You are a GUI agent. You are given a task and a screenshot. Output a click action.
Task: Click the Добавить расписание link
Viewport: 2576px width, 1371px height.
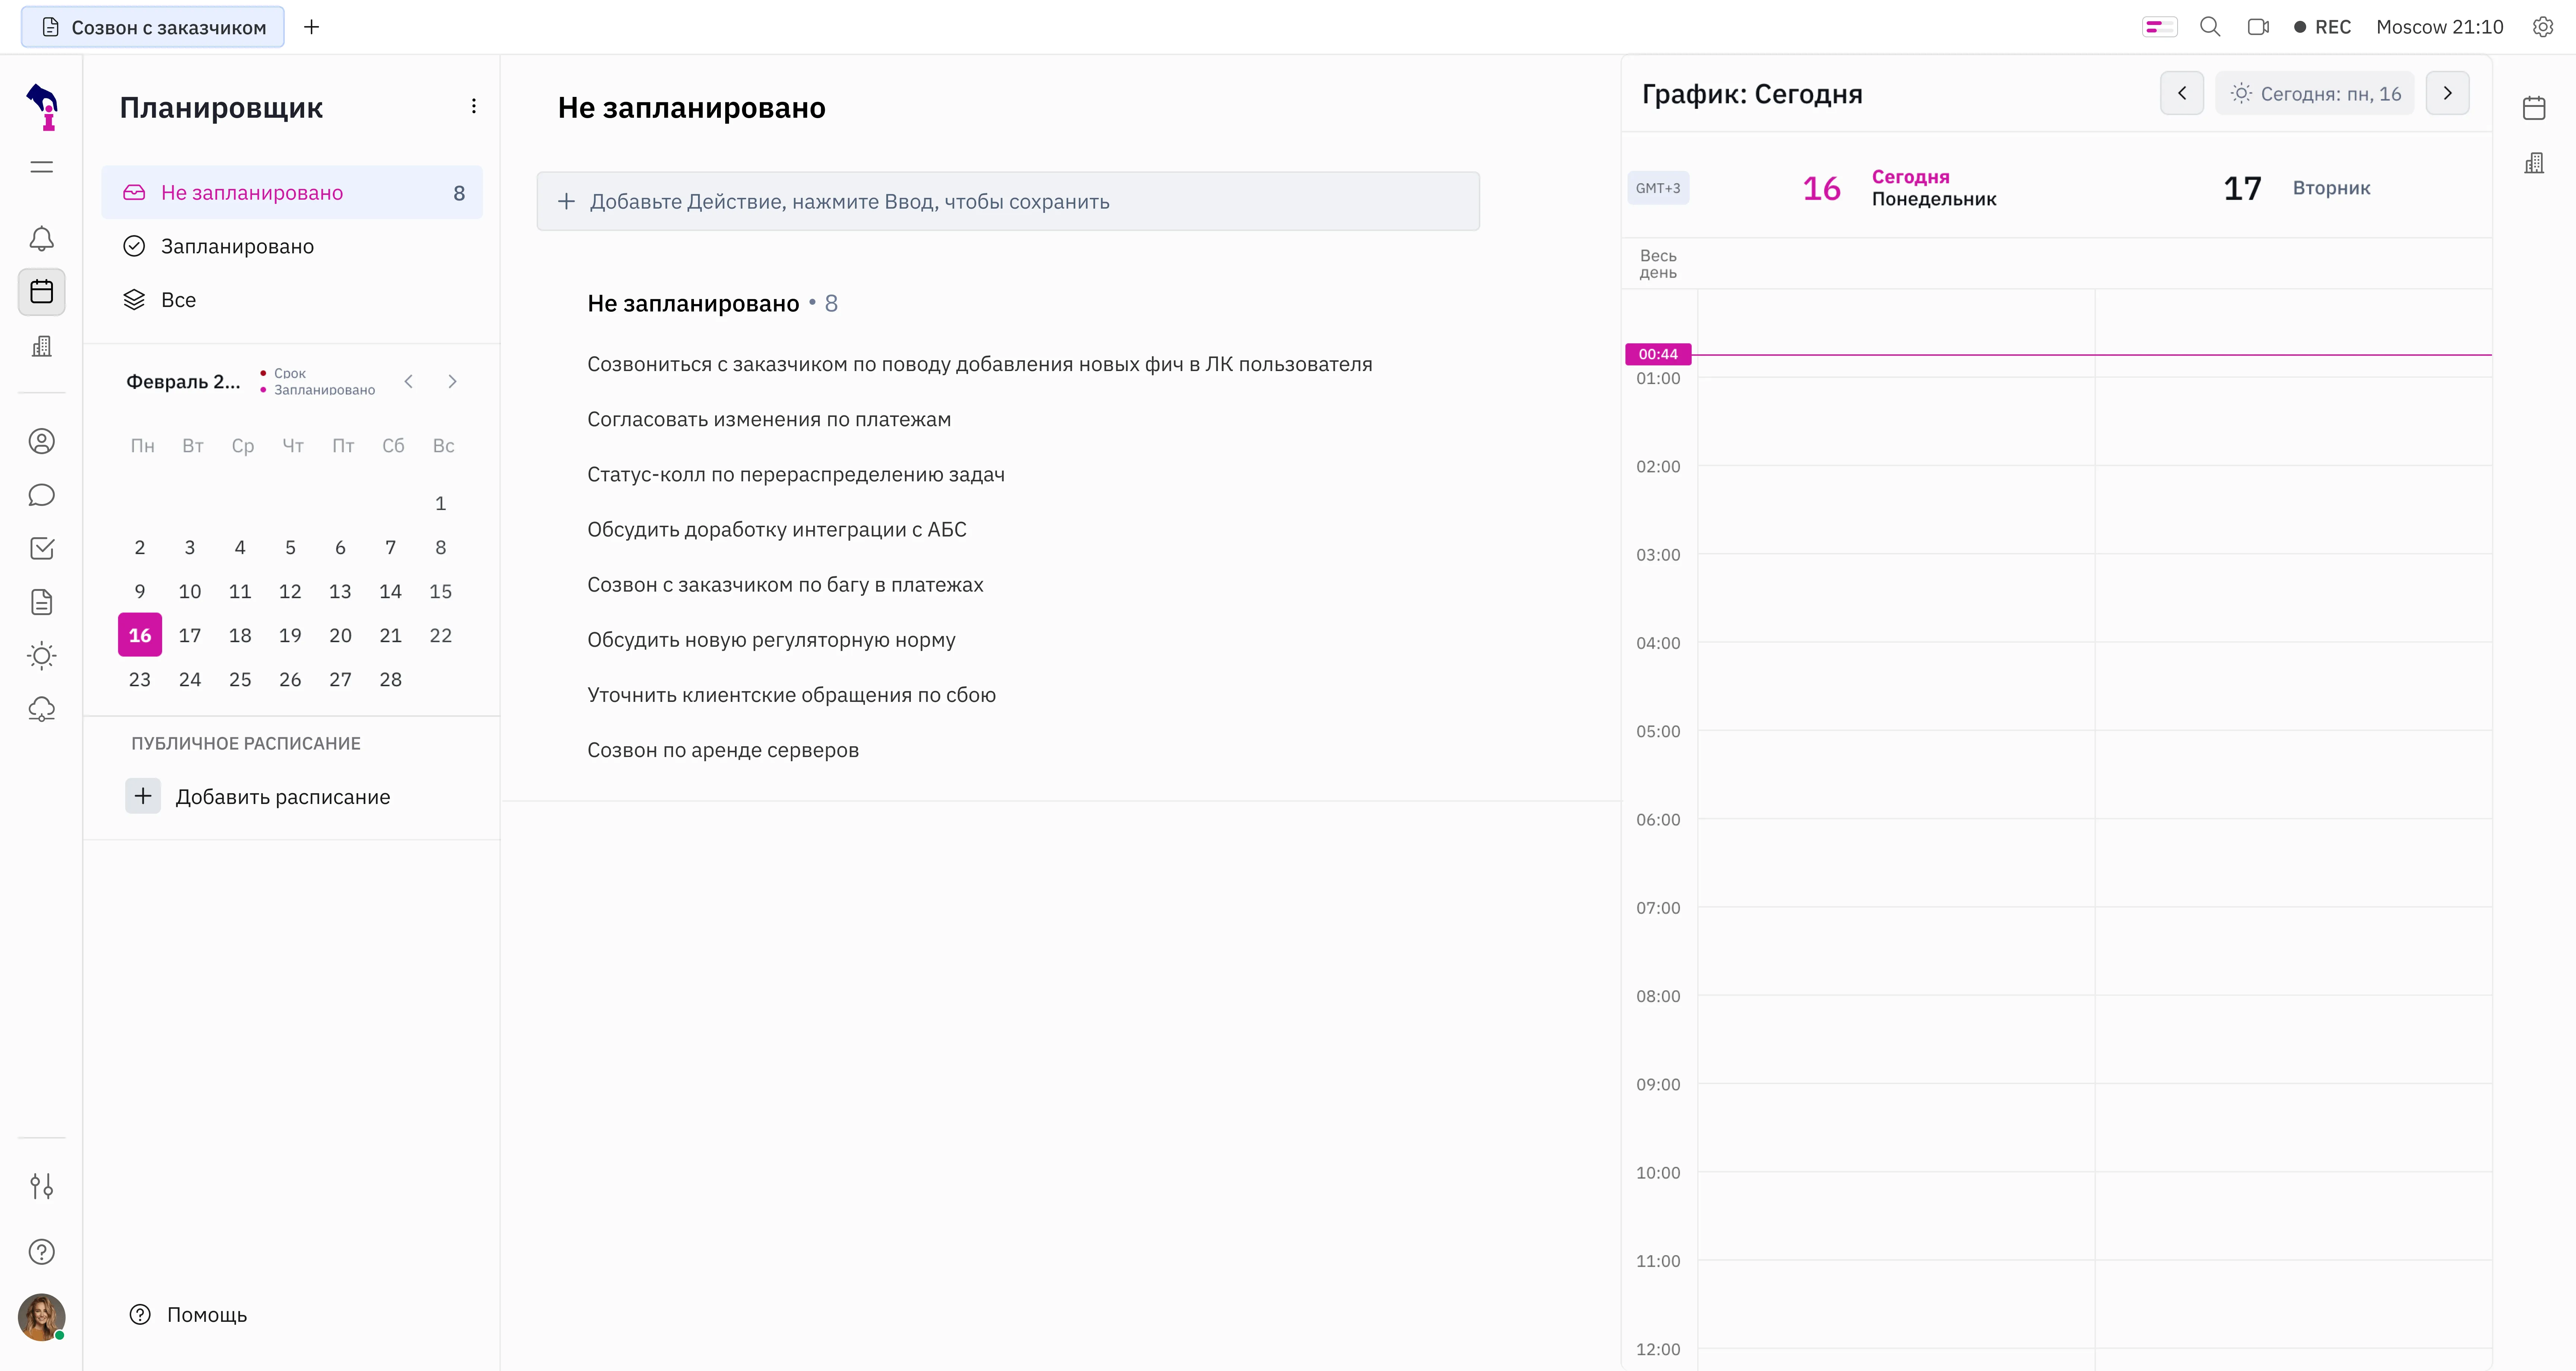point(283,797)
